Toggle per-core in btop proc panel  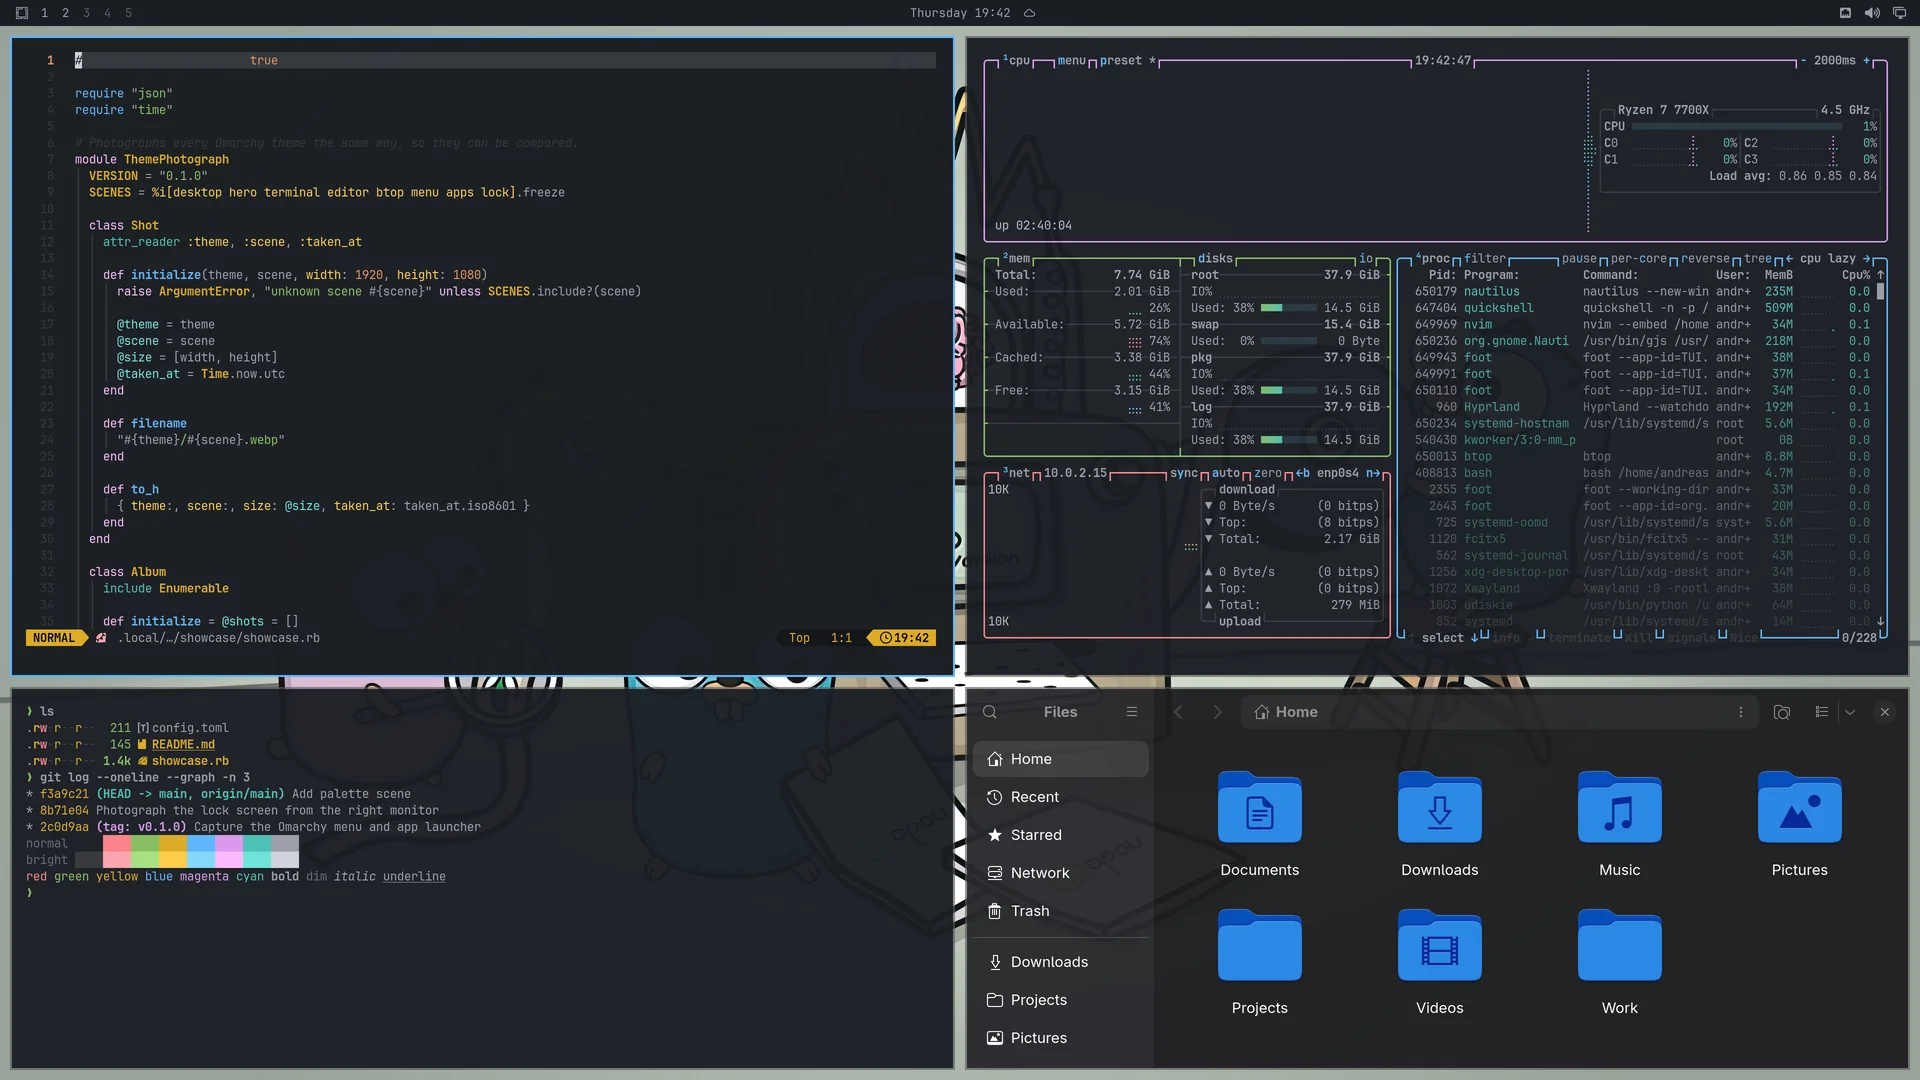pyautogui.click(x=1638, y=258)
